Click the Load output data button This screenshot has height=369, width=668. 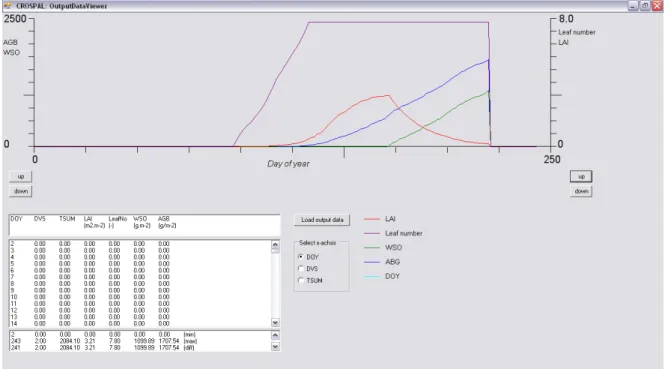point(322,220)
